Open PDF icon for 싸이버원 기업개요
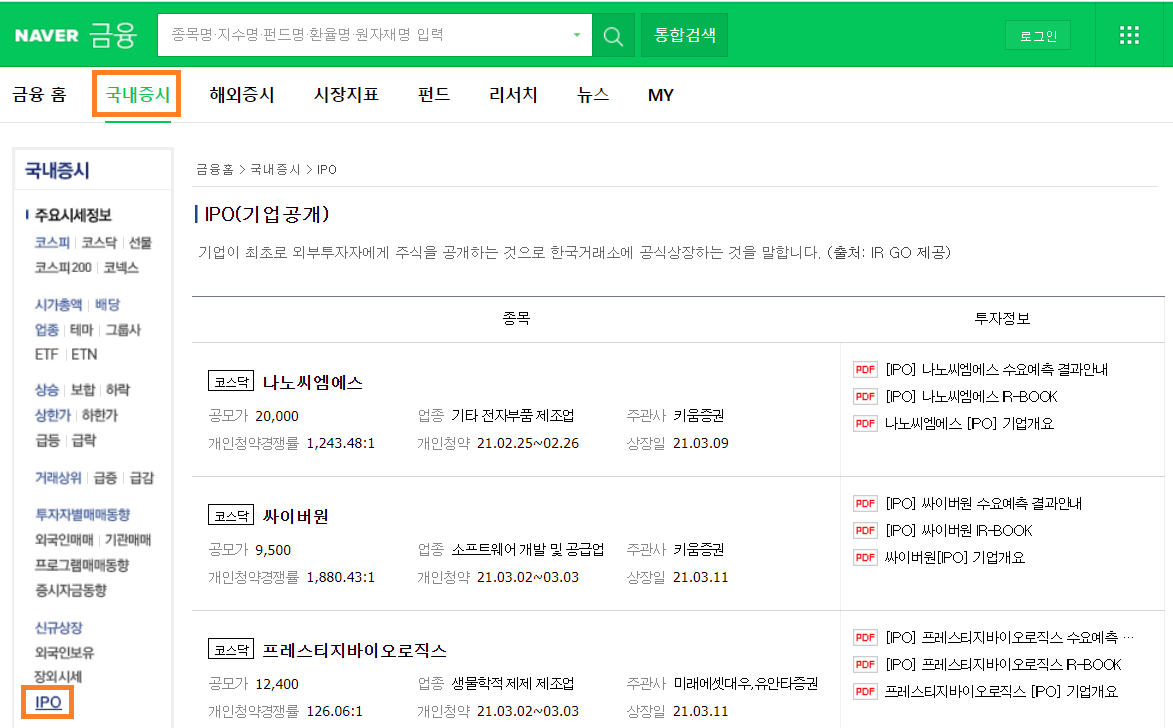The height and width of the screenshot is (728, 1173). pos(866,557)
